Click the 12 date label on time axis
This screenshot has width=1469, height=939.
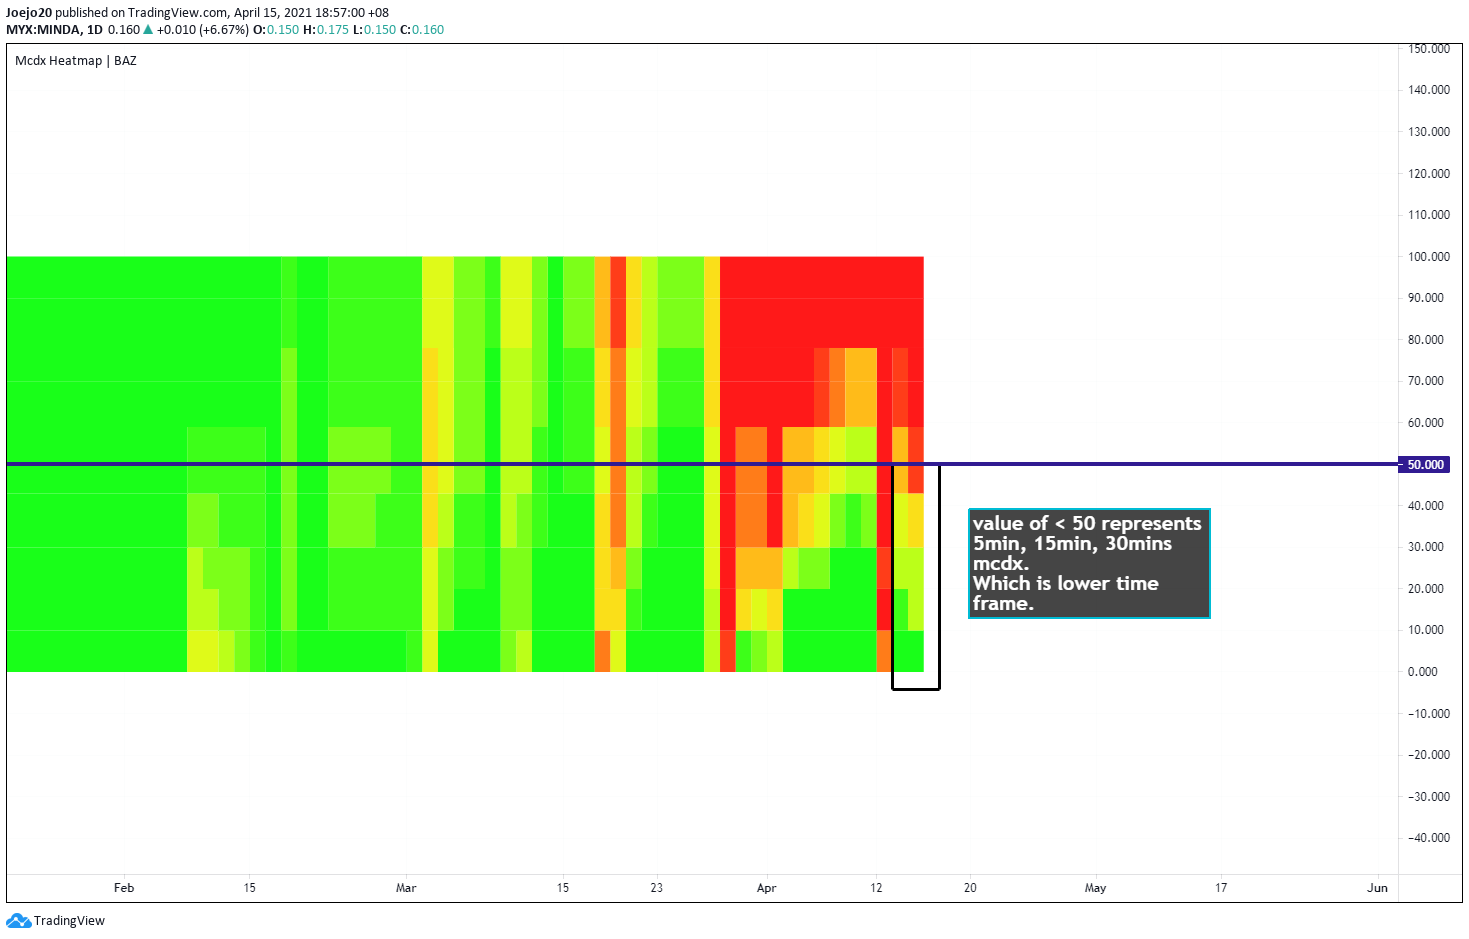click(876, 888)
